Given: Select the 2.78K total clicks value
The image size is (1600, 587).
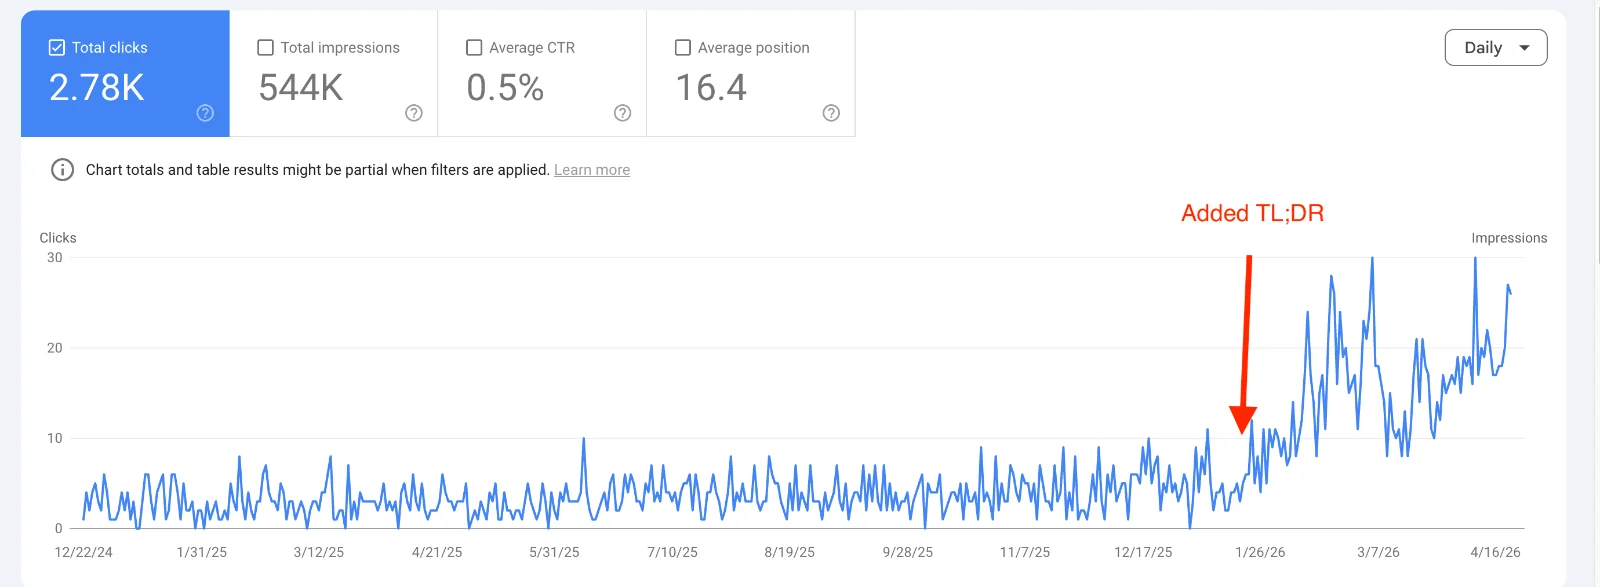Looking at the screenshot, I should 97,88.
